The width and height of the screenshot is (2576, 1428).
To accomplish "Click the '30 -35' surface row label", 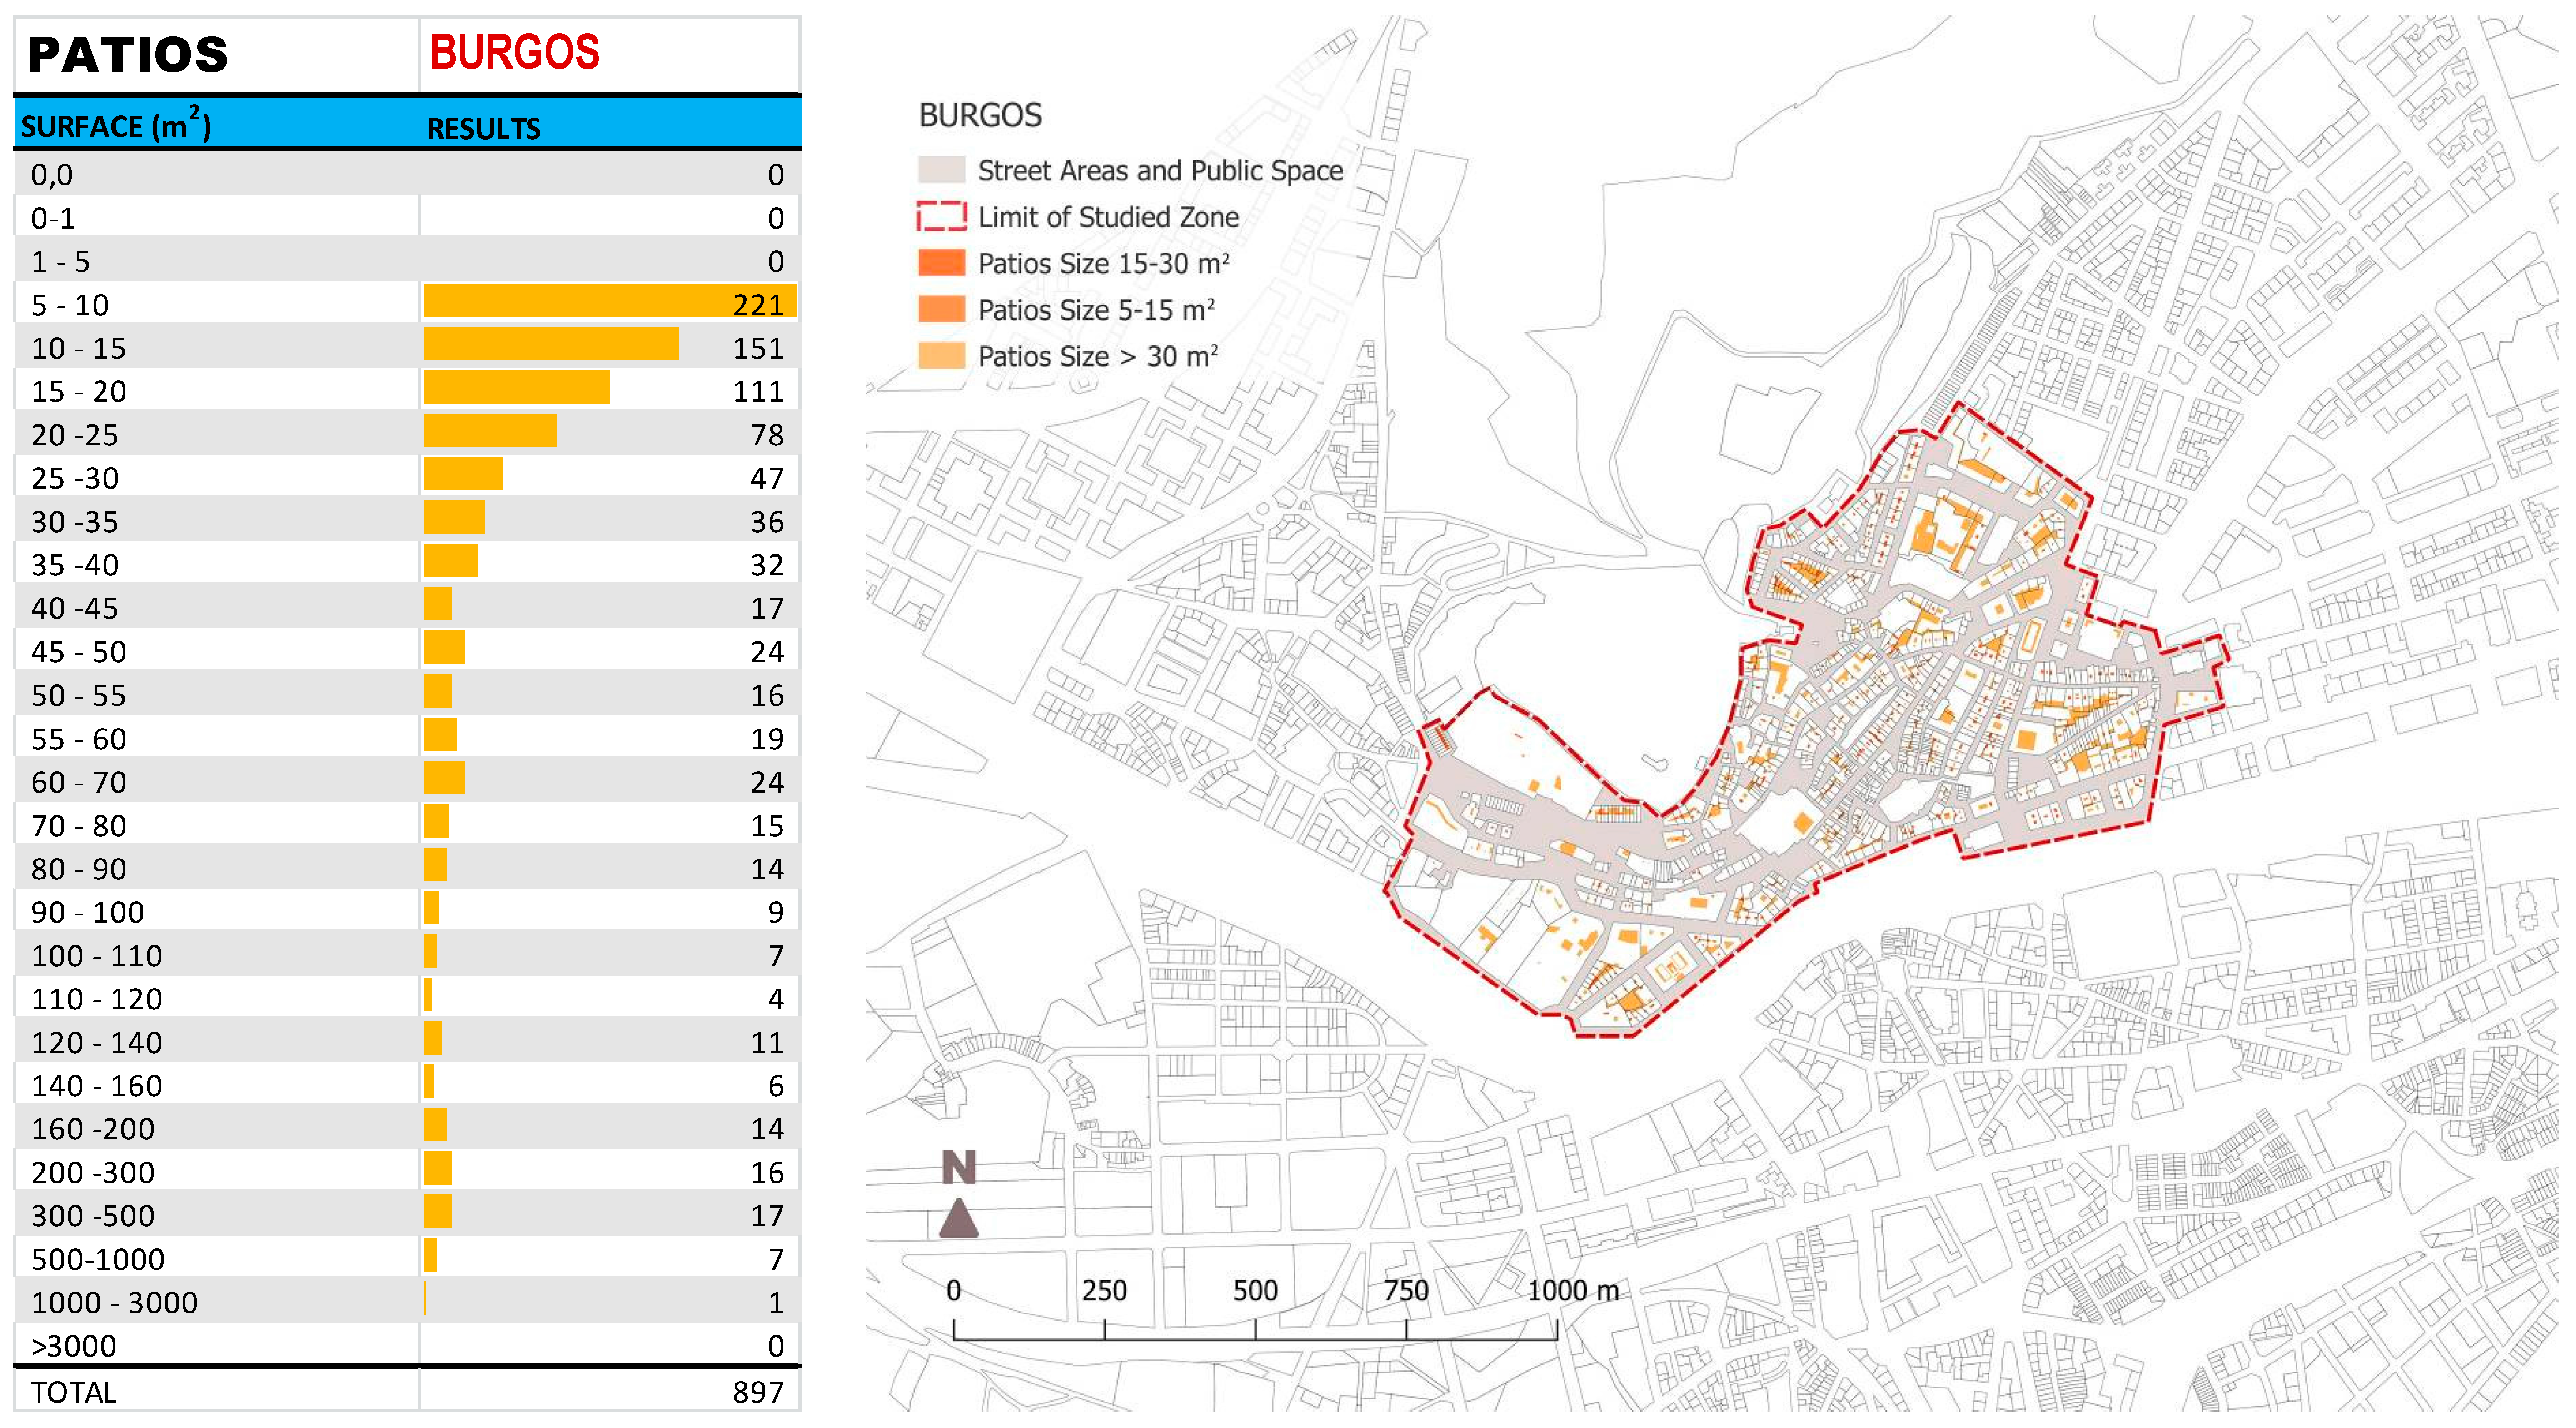I will point(74,522).
